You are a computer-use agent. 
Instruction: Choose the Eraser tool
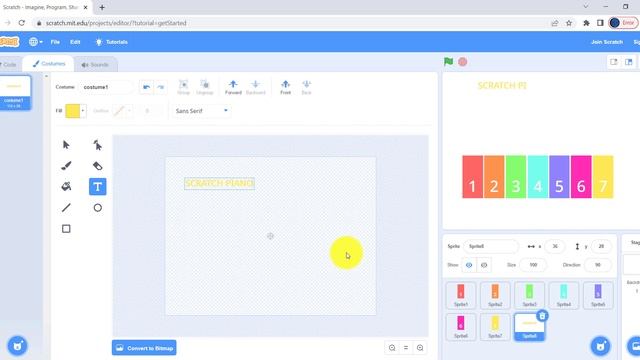98,166
